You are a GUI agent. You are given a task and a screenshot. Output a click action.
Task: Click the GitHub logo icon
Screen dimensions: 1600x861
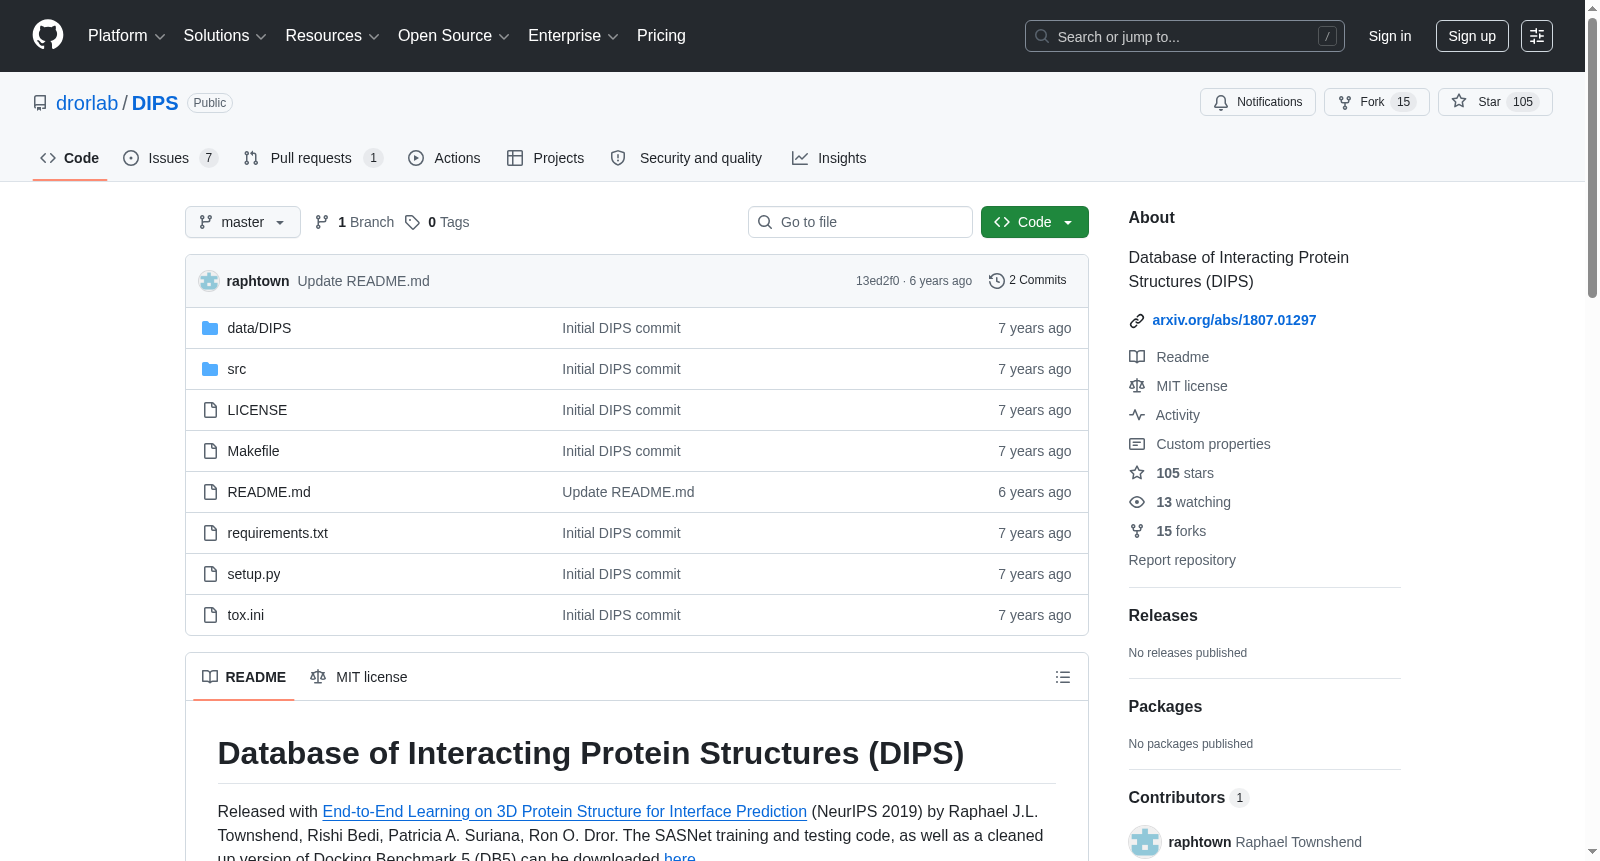[48, 36]
